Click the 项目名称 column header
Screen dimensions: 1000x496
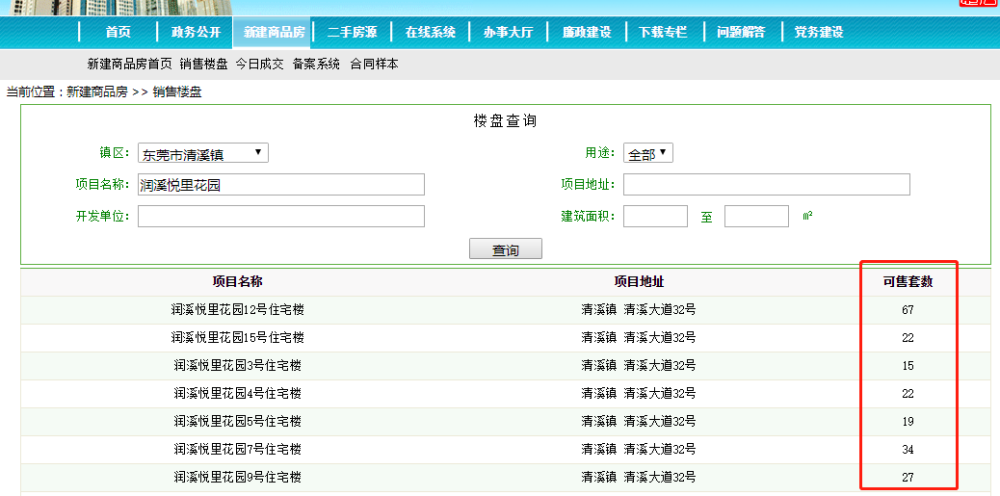(x=237, y=282)
